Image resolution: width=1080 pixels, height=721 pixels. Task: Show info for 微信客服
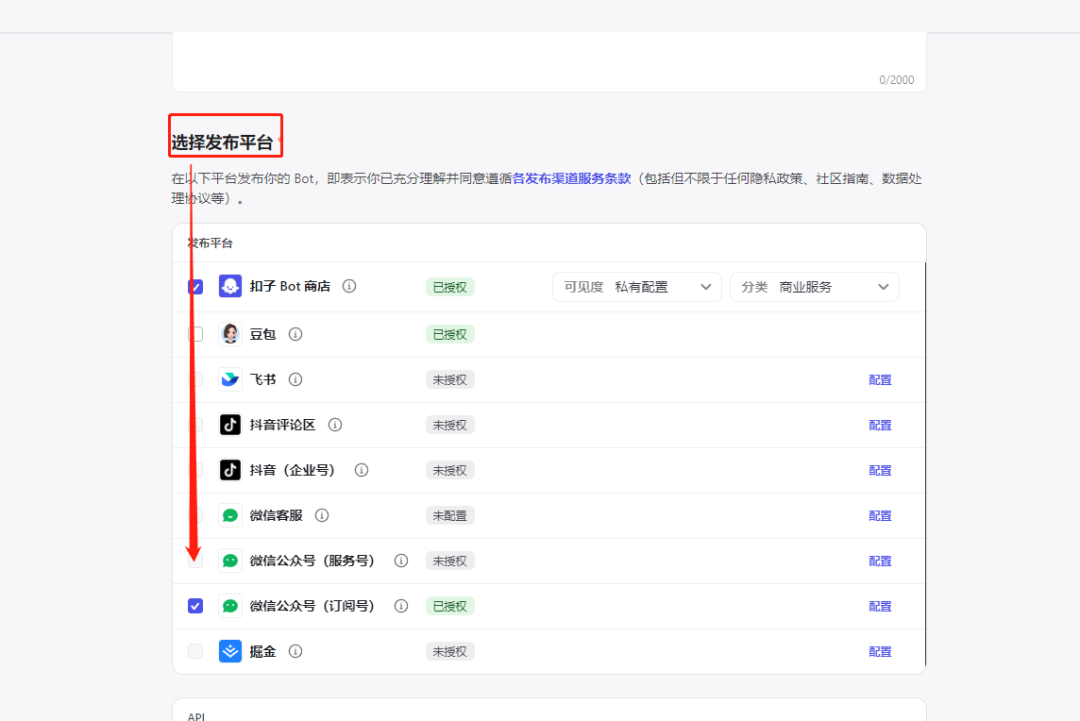point(322,515)
